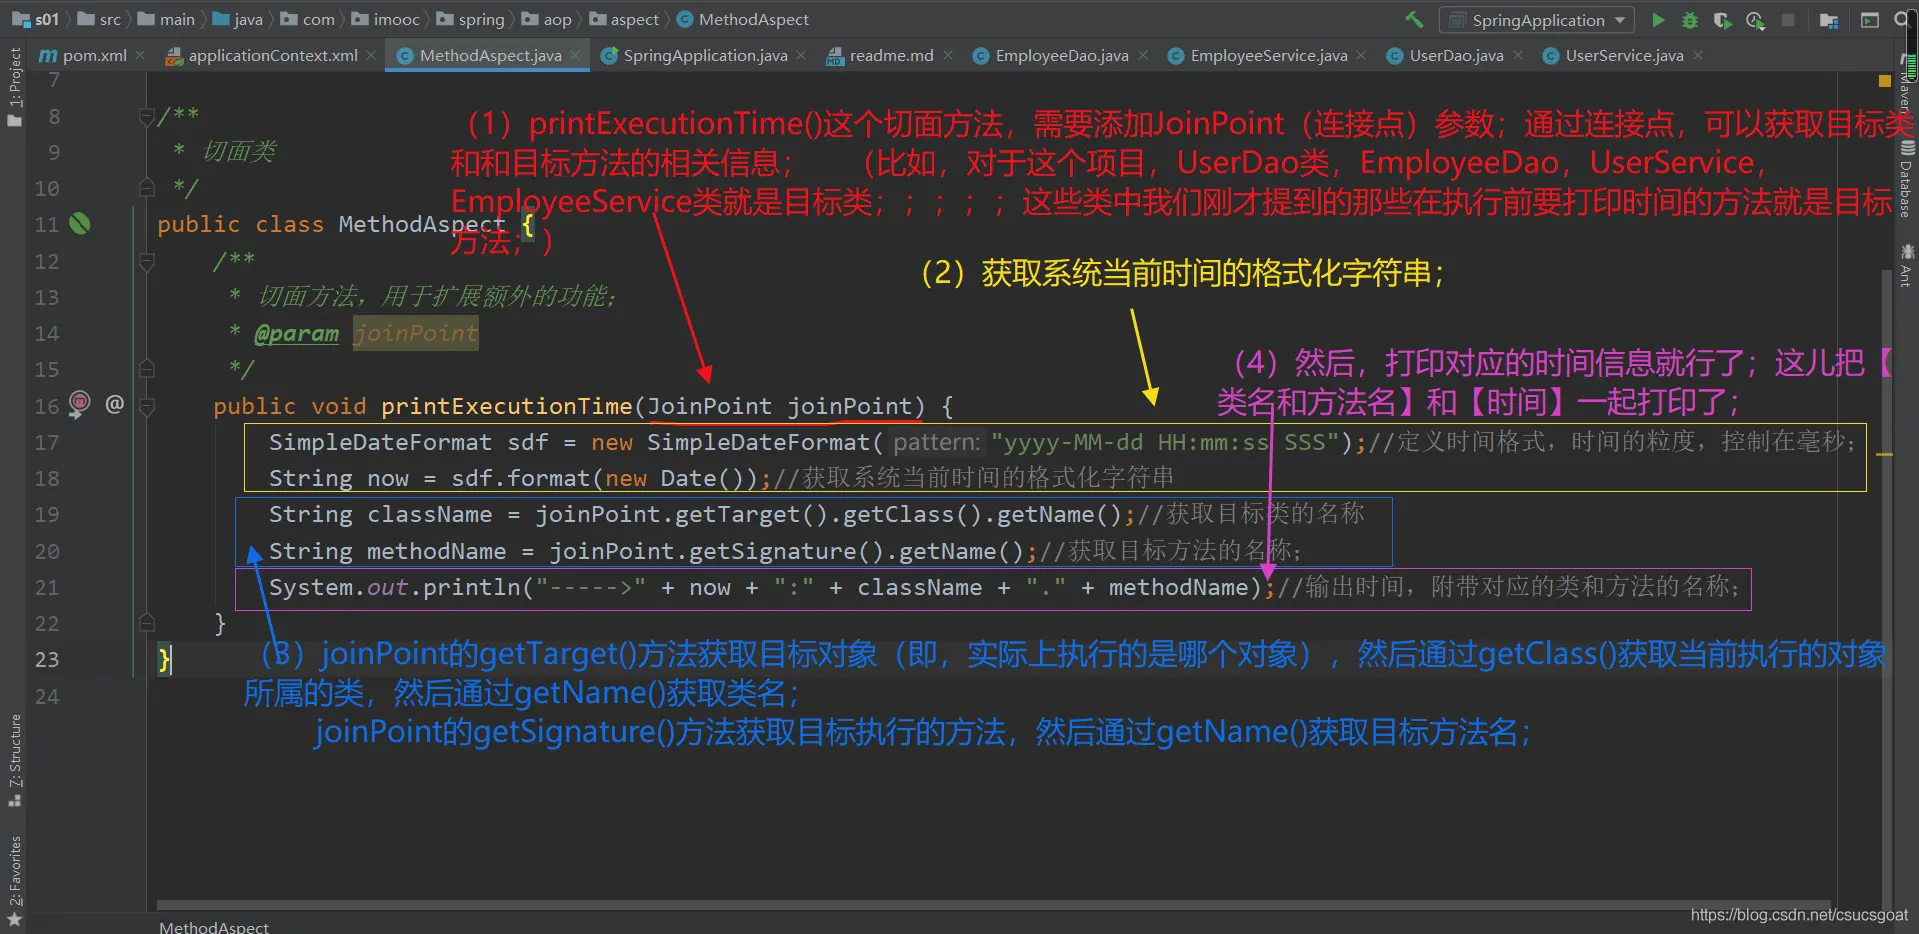Screen dimensions: 1919x934
Task: Click the advice gutter icon on line 16
Action: coord(80,403)
